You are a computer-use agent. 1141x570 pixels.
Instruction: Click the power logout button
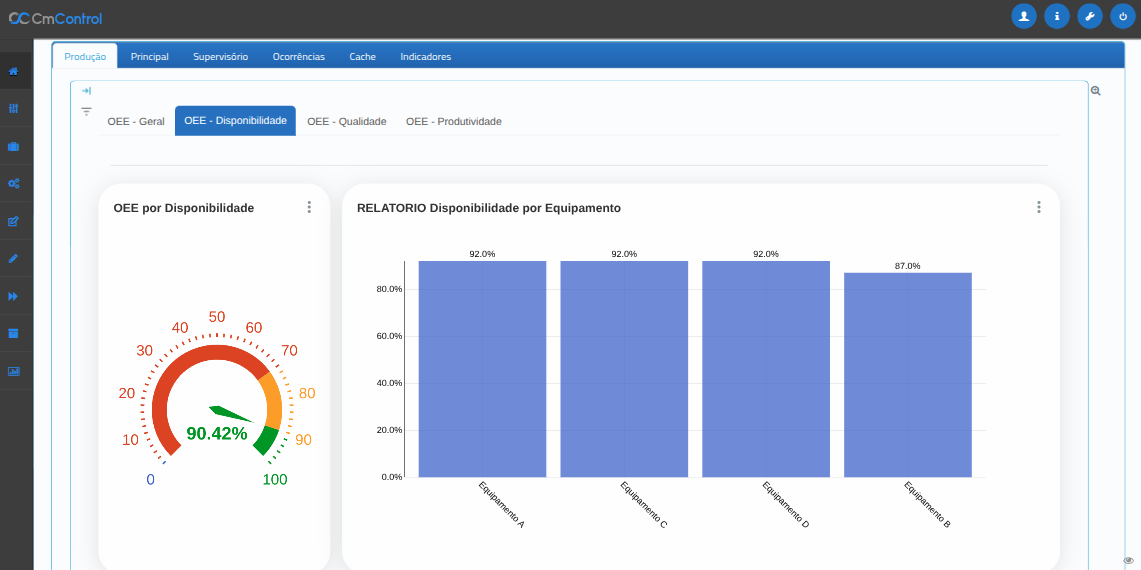click(x=1122, y=16)
